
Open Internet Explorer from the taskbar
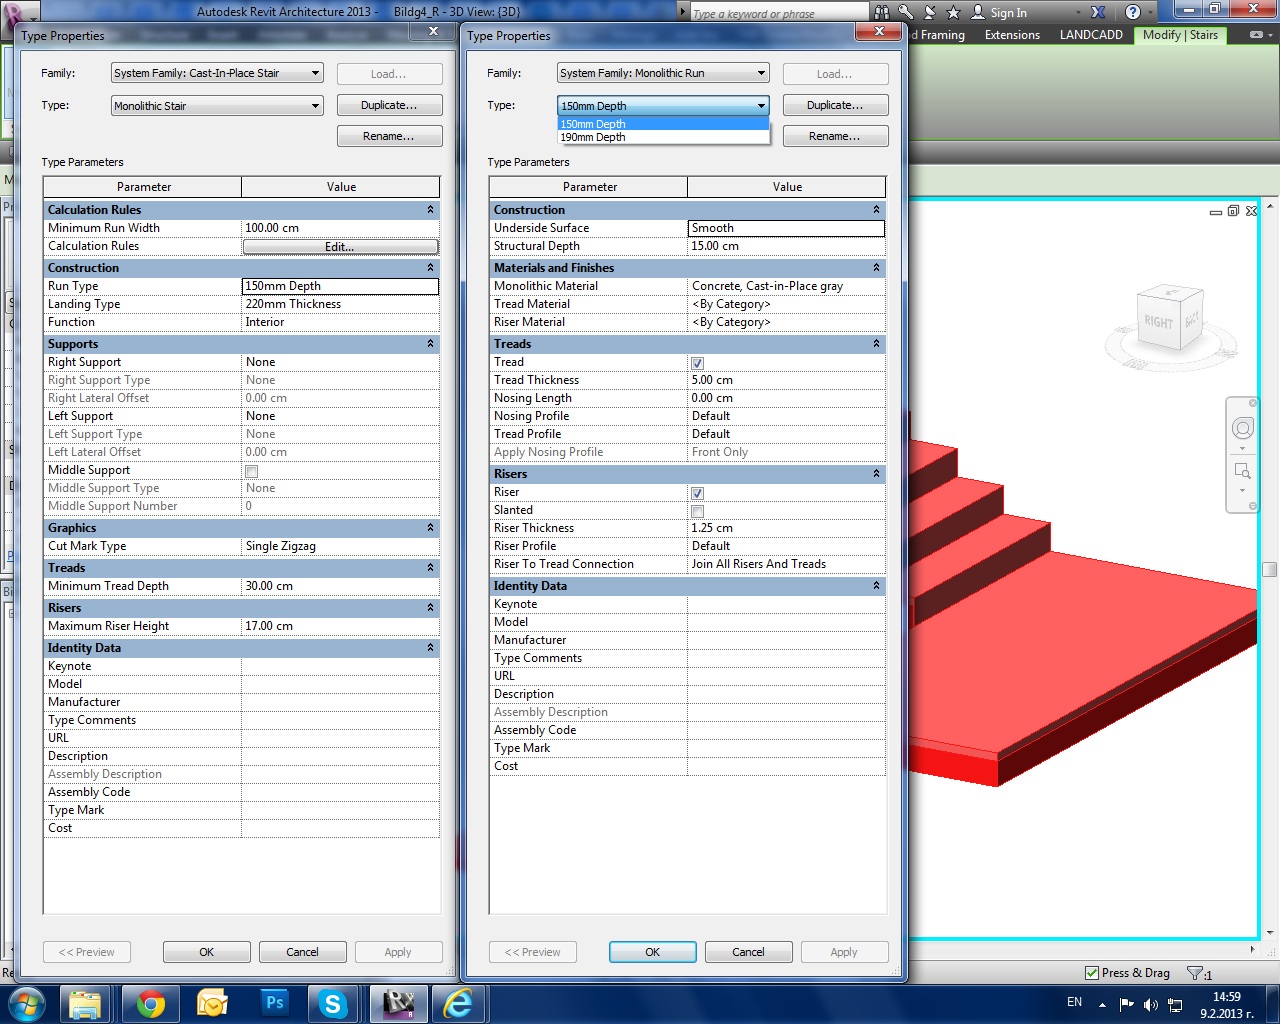[x=458, y=1003]
